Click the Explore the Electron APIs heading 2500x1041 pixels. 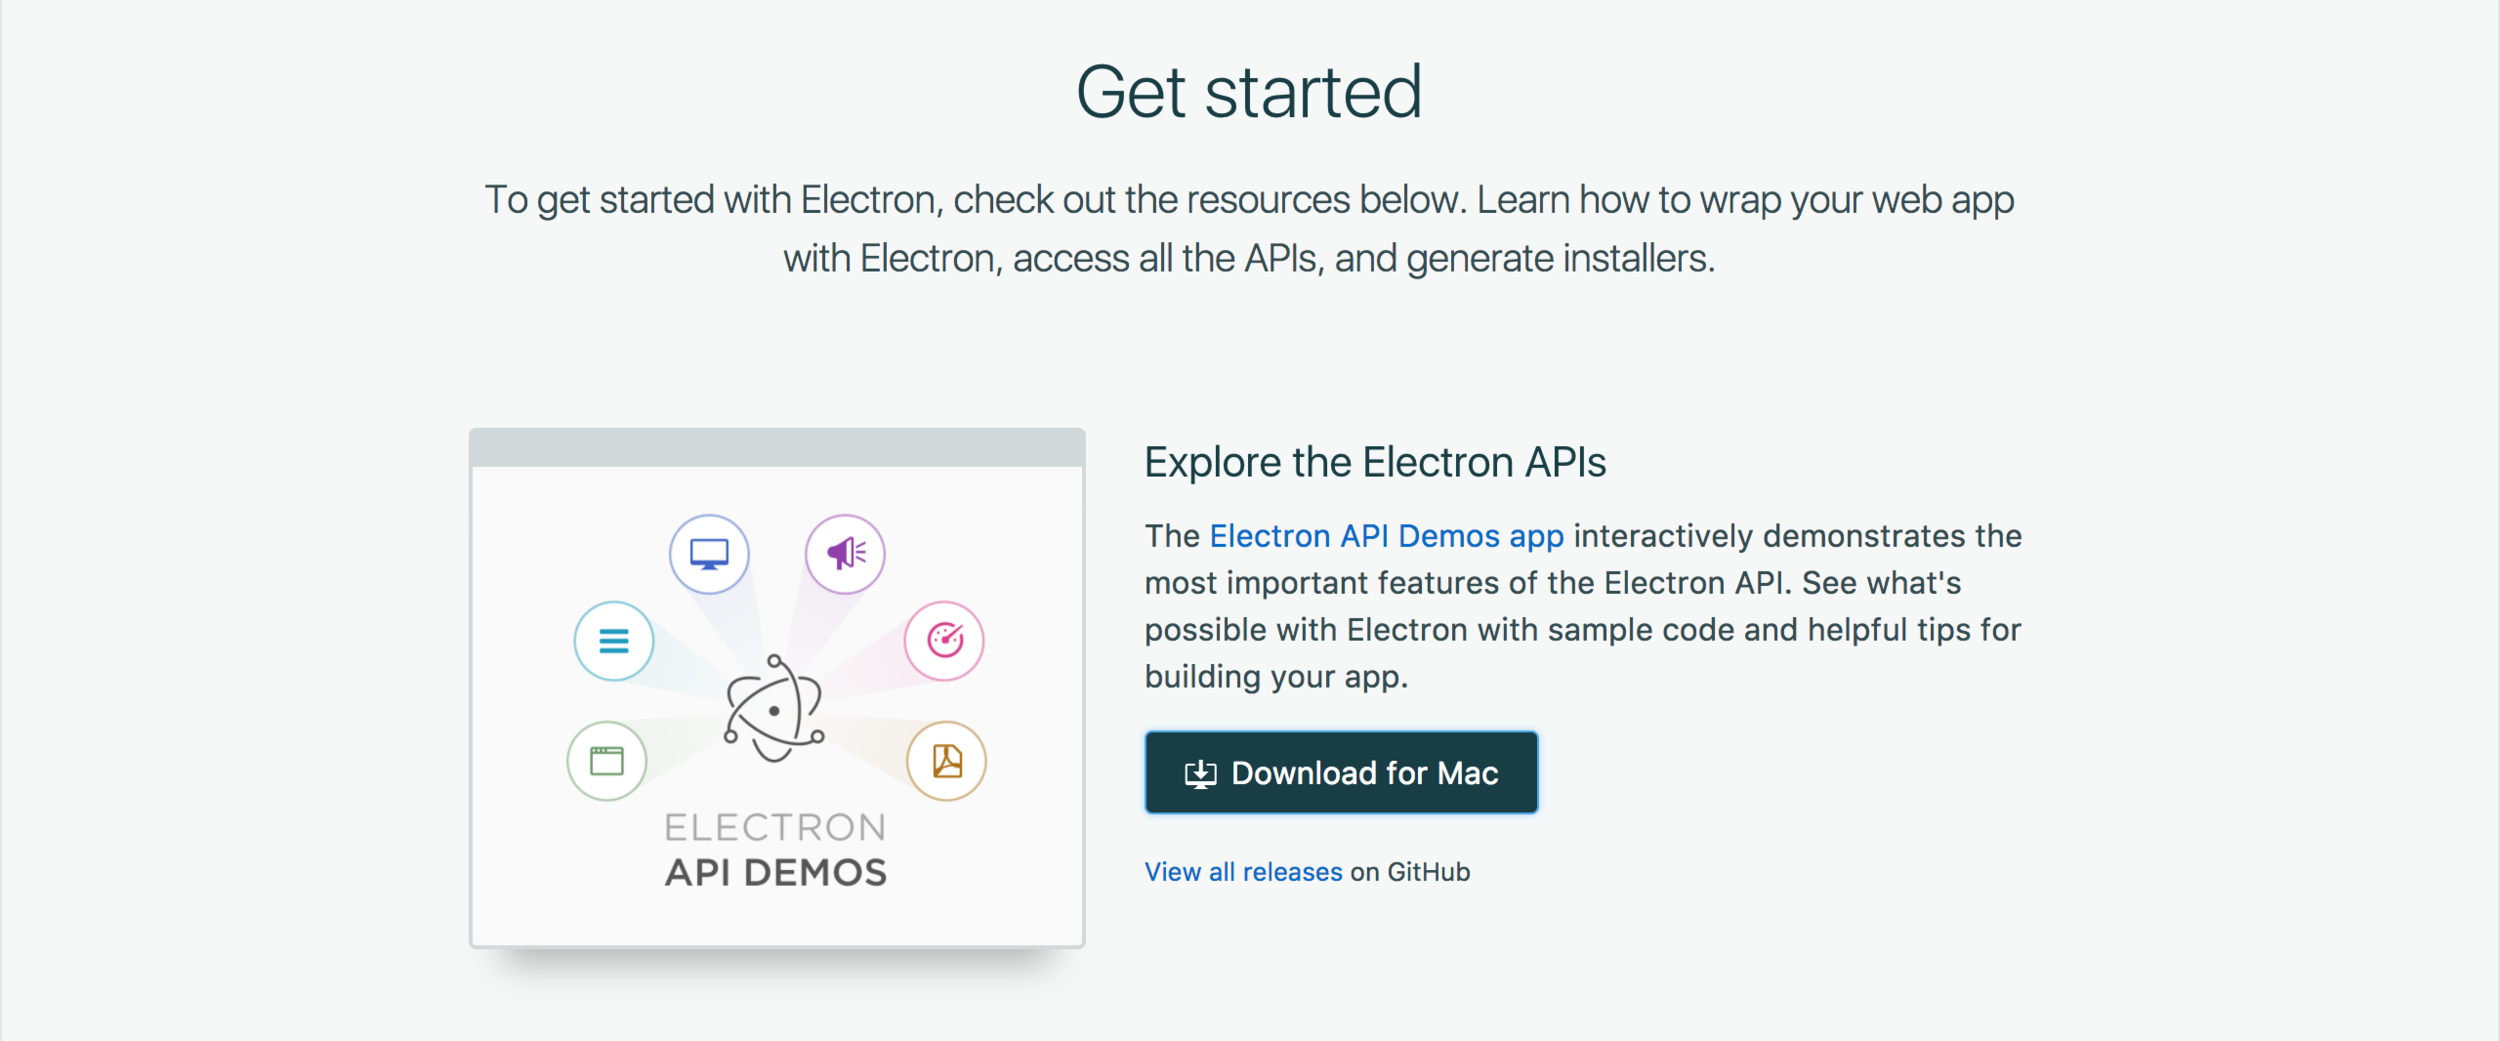click(1374, 462)
